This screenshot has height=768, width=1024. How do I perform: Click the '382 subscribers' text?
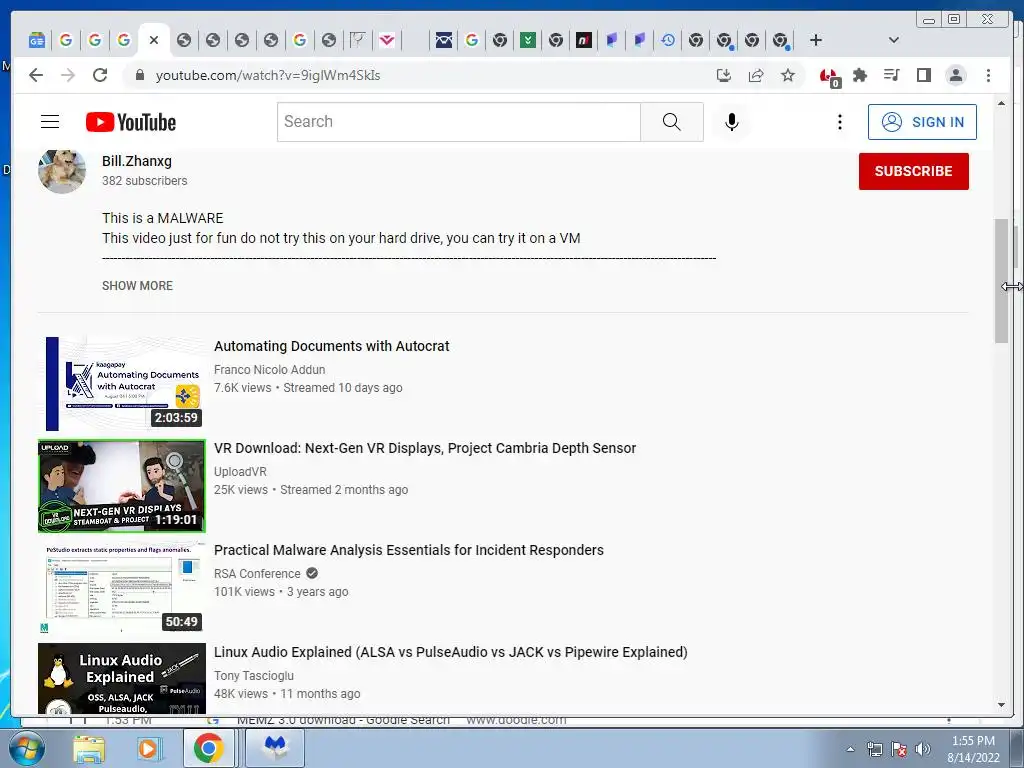point(144,181)
